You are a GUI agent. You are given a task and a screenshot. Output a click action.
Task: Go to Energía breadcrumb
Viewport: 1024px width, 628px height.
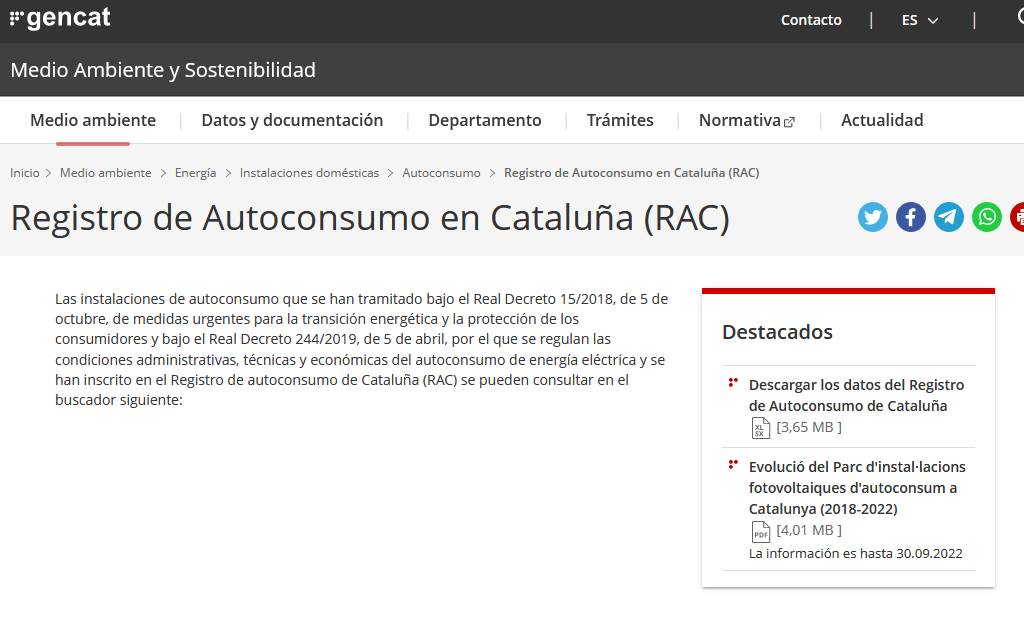point(195,173)
